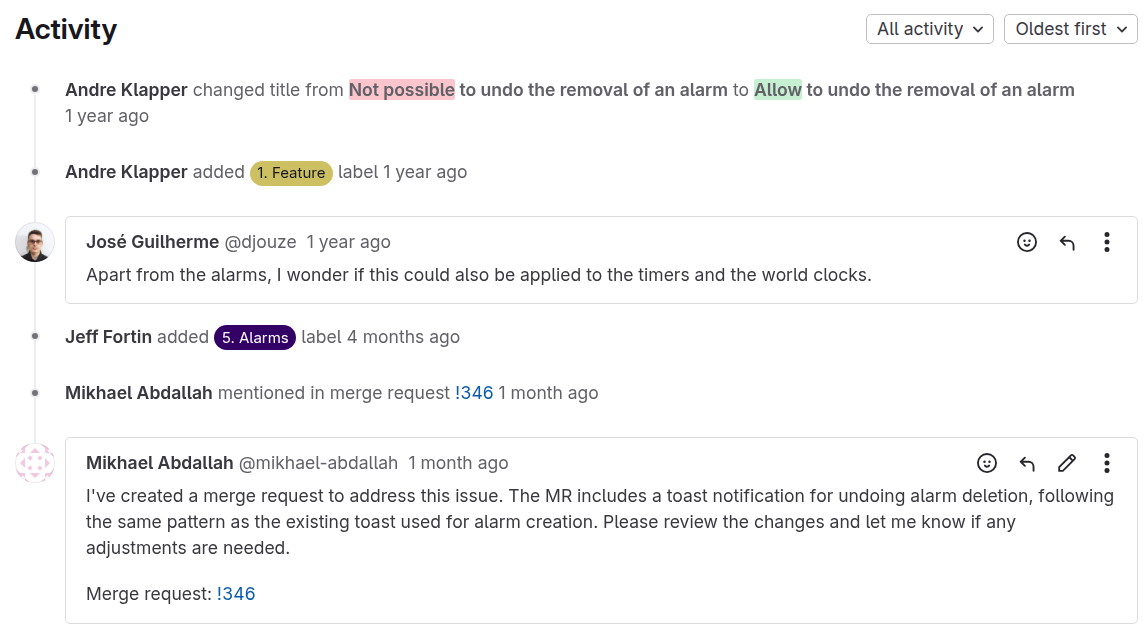Viewport: 1146px width, 637px height.
Task: Open the !346 link in Mikhael's comment
Action: [x=236, y=594]
